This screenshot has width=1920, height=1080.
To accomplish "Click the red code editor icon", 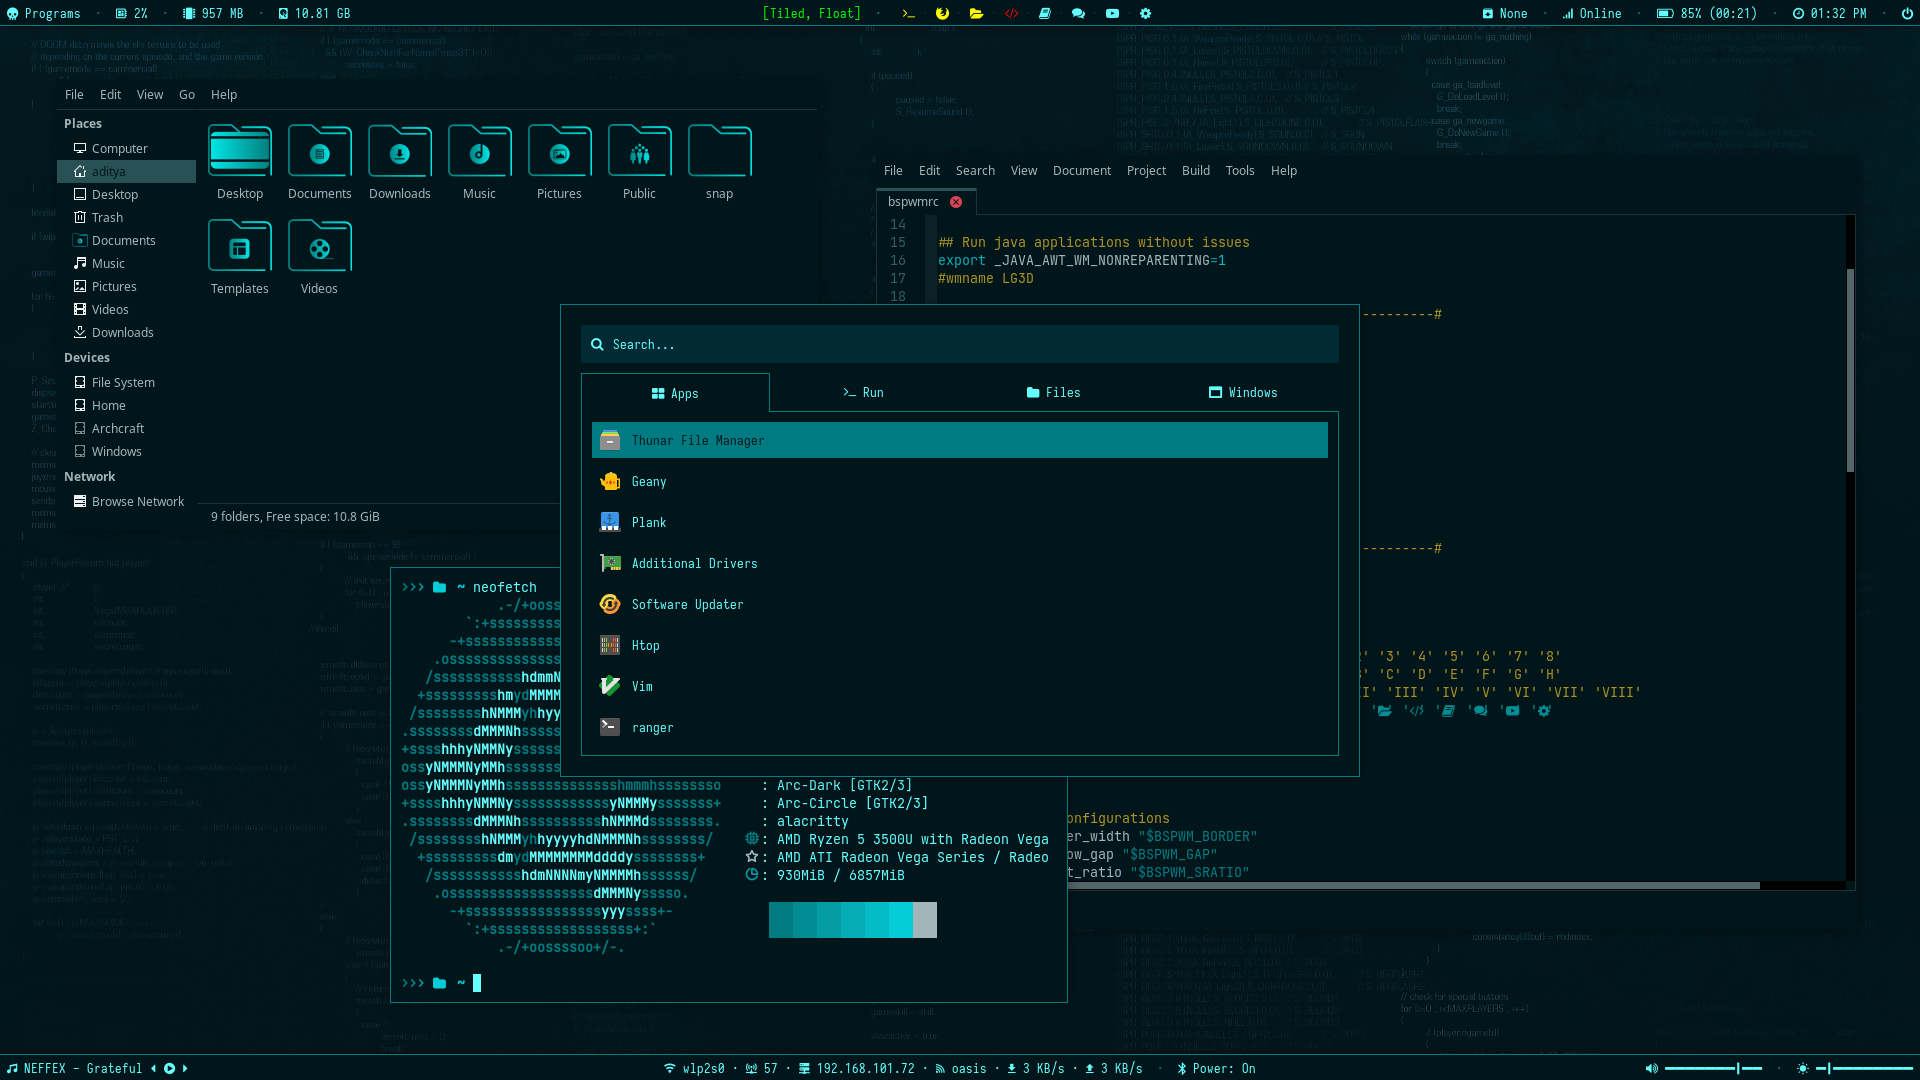I will [x=1011, y=14].
